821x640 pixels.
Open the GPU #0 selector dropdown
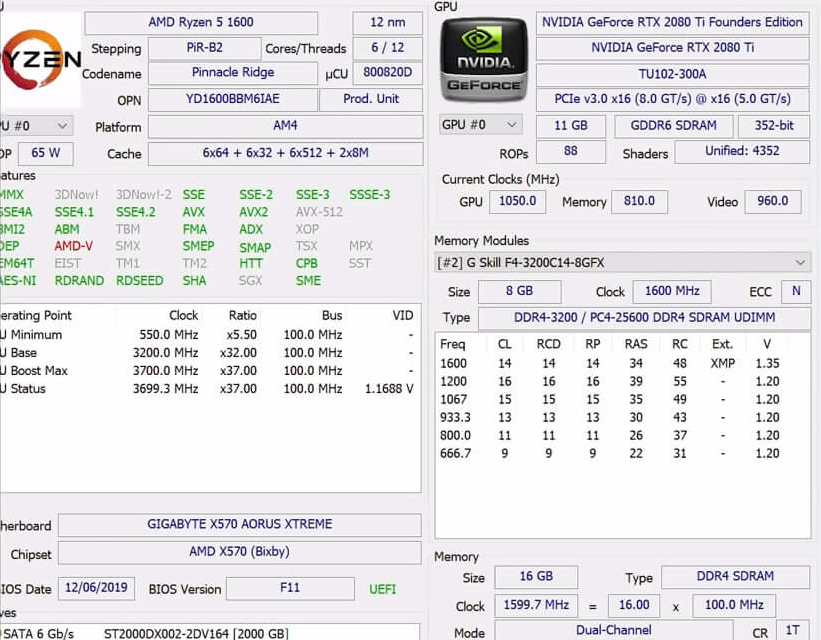coord(480,125)
